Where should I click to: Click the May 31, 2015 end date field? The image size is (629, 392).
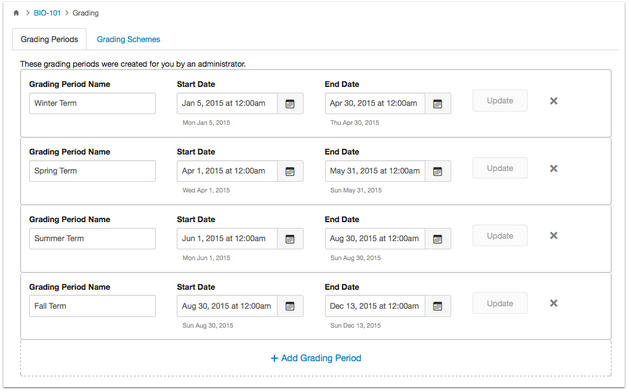(x=375, y=171)
